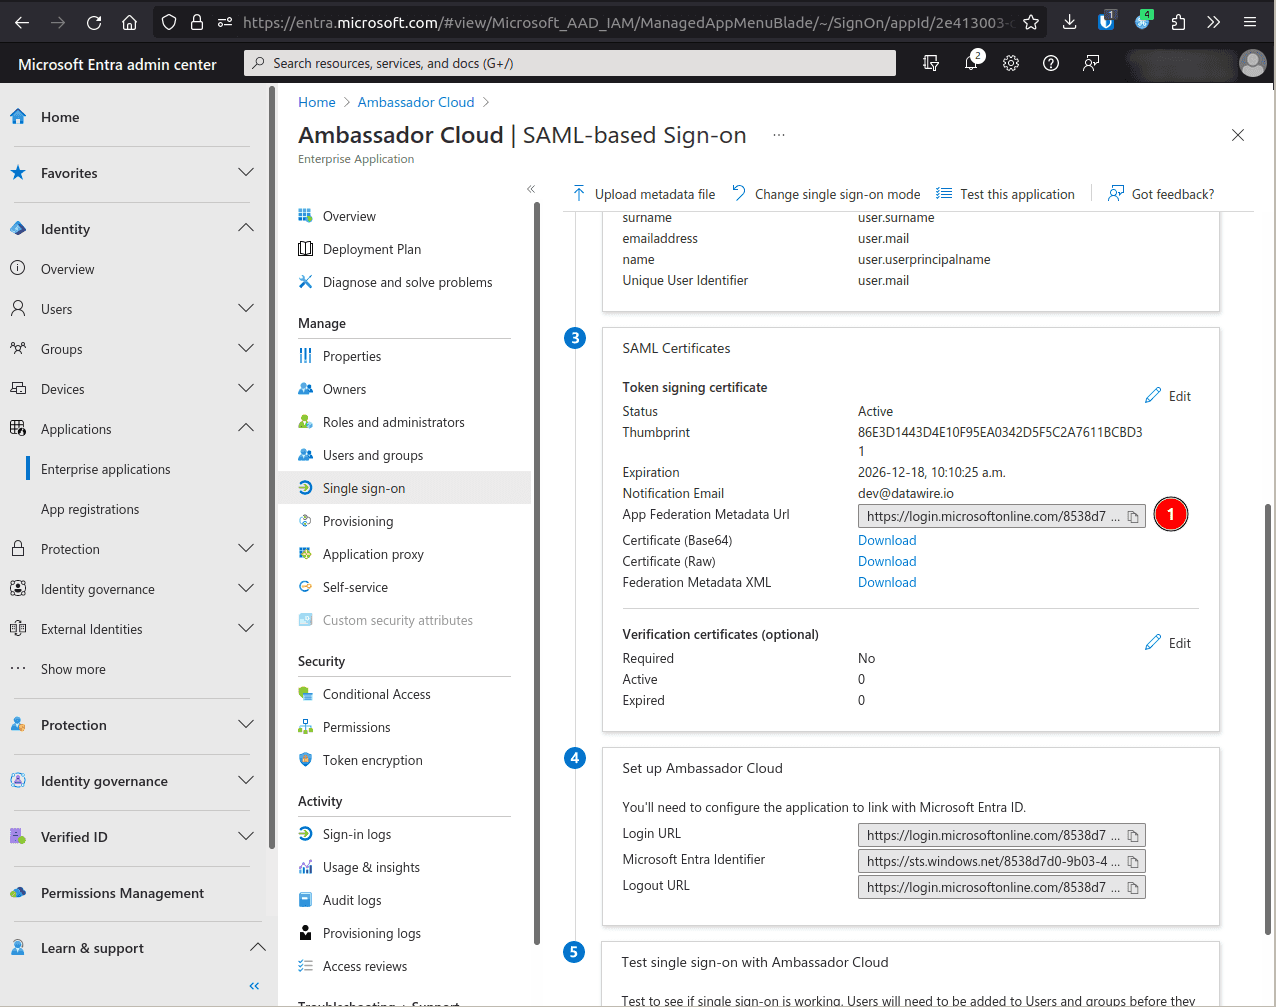
Task: Collapse the application menu with the double chevron
Action: pyautogui.click(x=531, y=189)
